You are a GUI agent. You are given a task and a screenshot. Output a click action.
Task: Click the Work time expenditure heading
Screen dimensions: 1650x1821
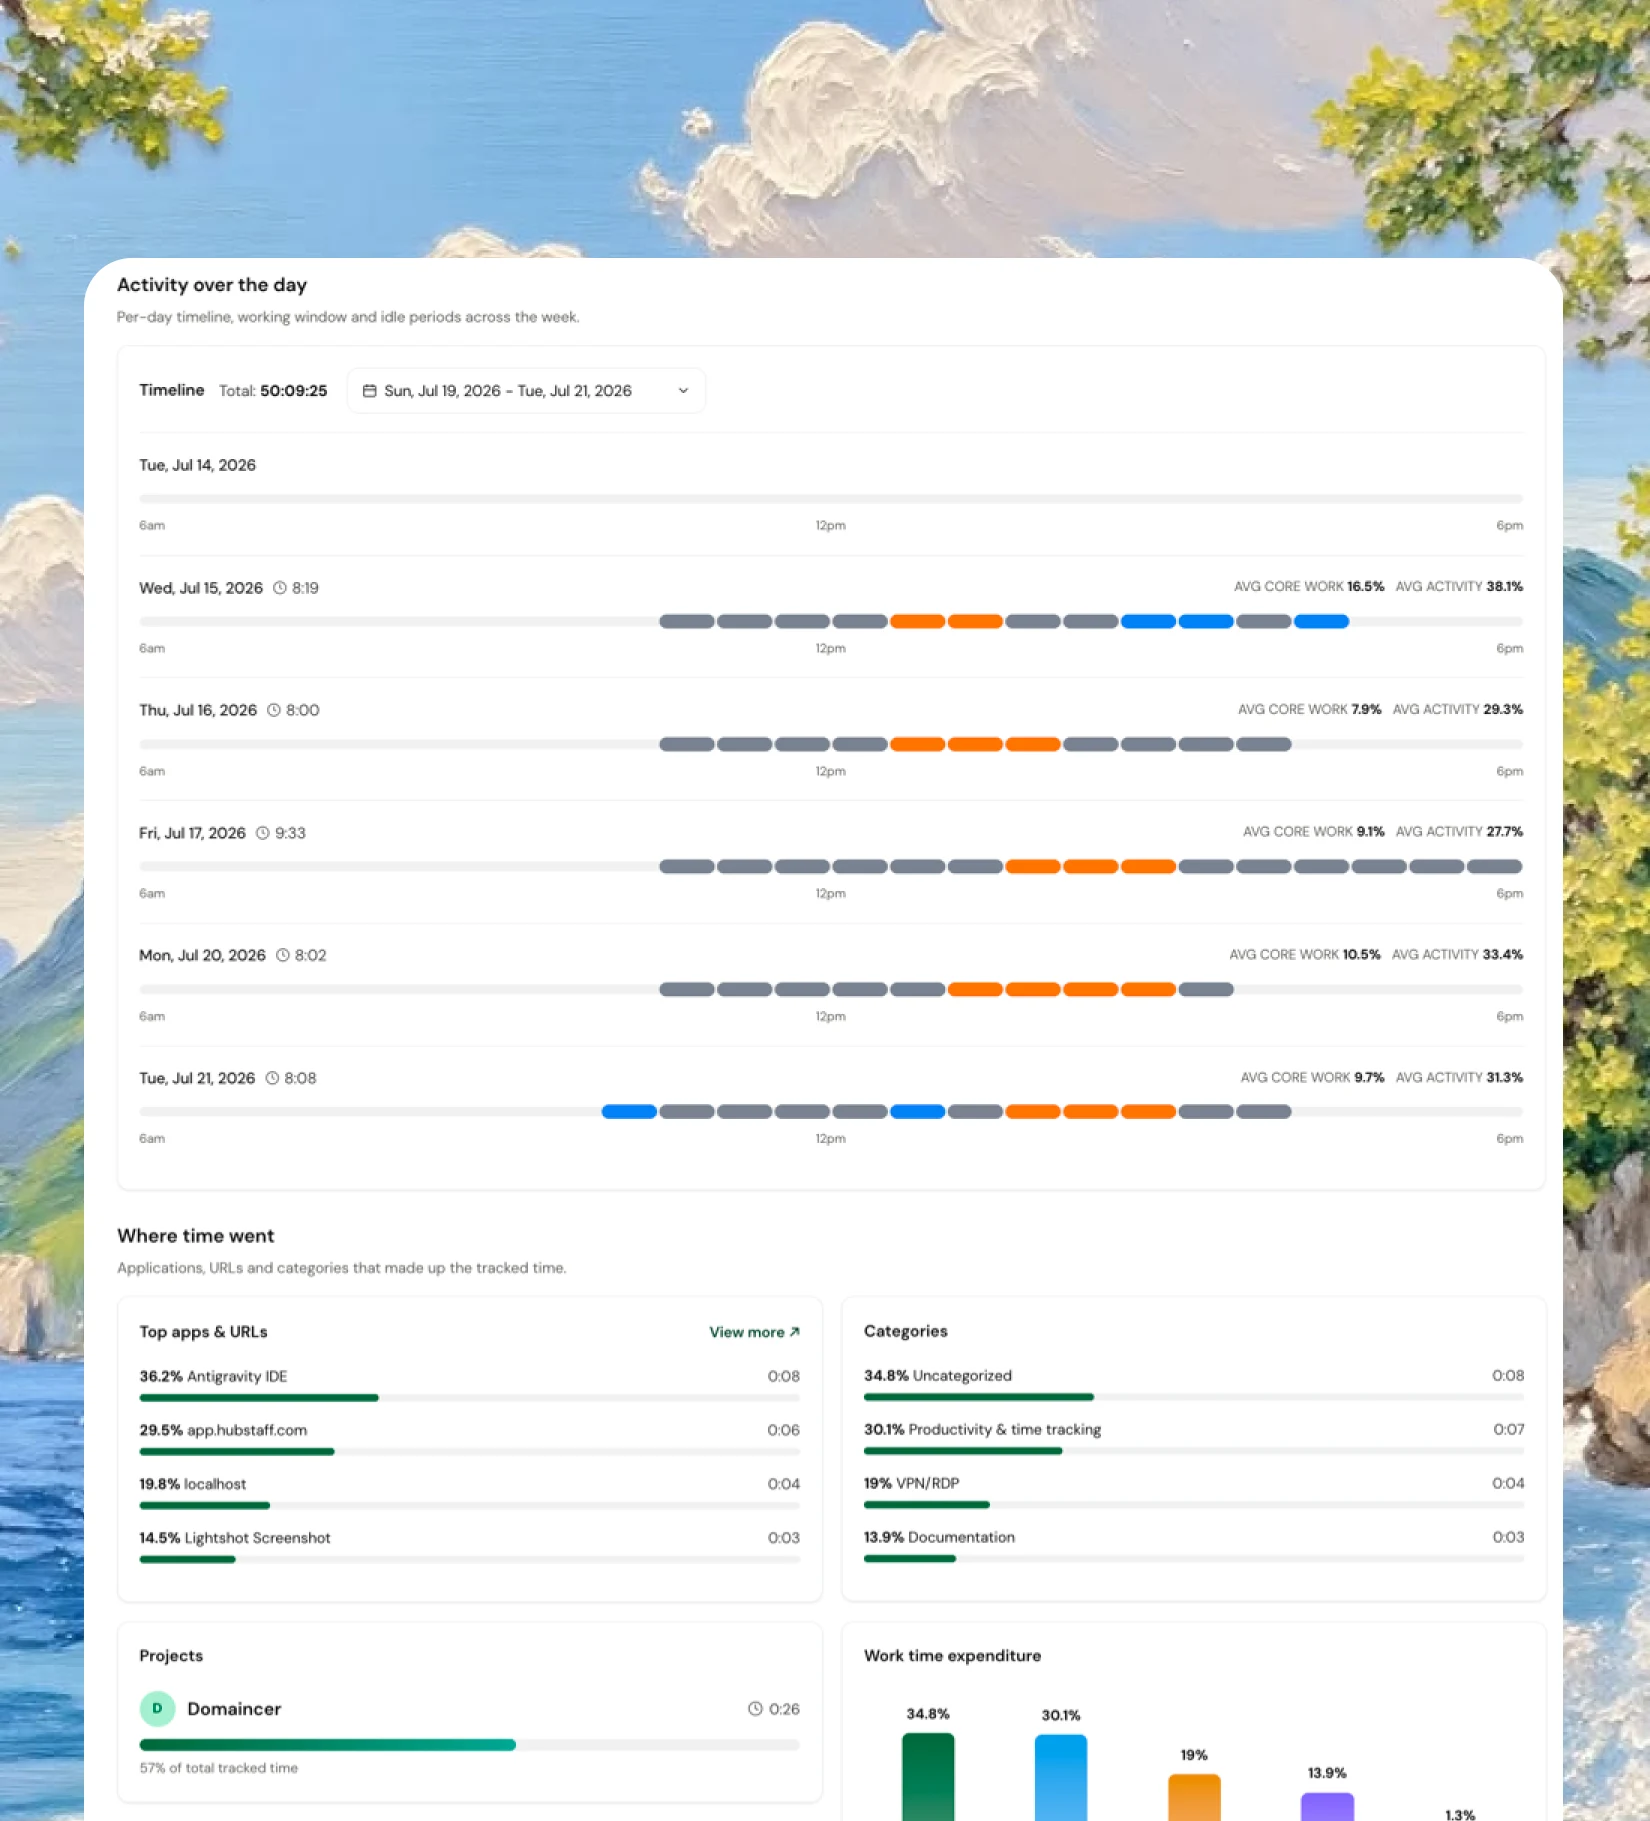pyautogui.click(x=952, y=1656)
